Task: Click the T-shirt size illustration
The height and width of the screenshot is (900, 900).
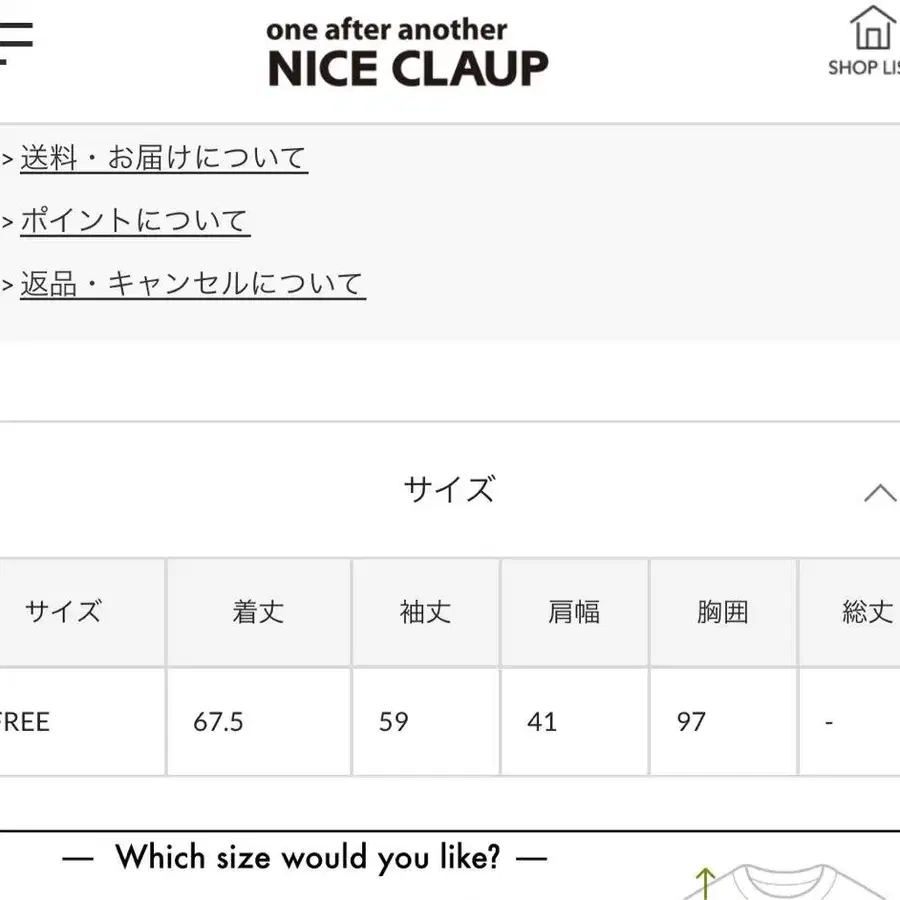Action: 790,882
